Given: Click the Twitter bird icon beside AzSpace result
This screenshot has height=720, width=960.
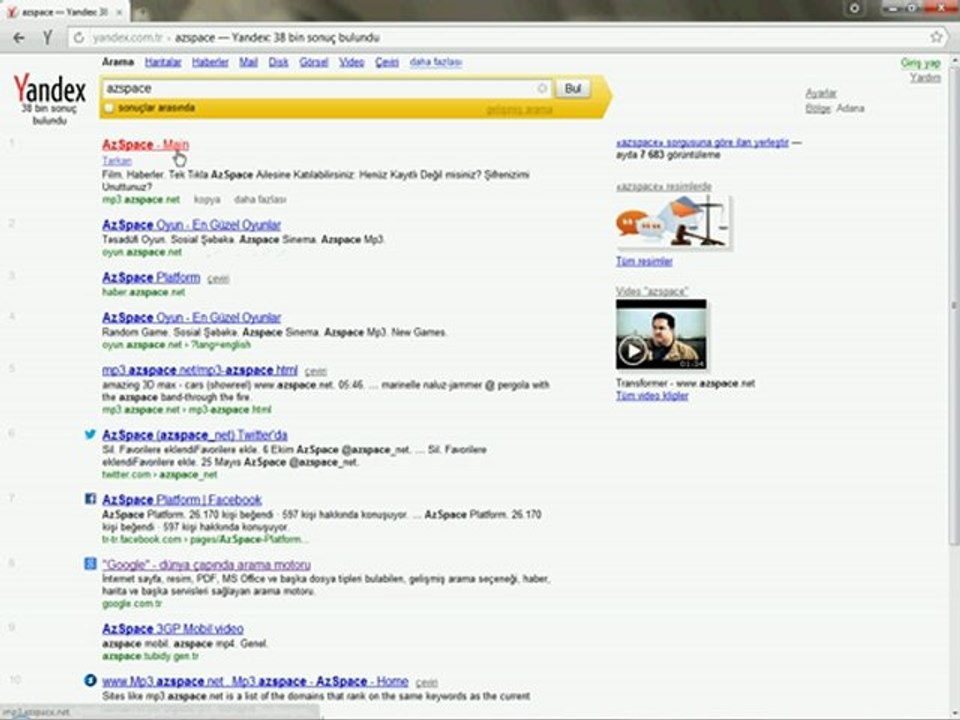Looking at the screenshot, I should tap(90, 434).
